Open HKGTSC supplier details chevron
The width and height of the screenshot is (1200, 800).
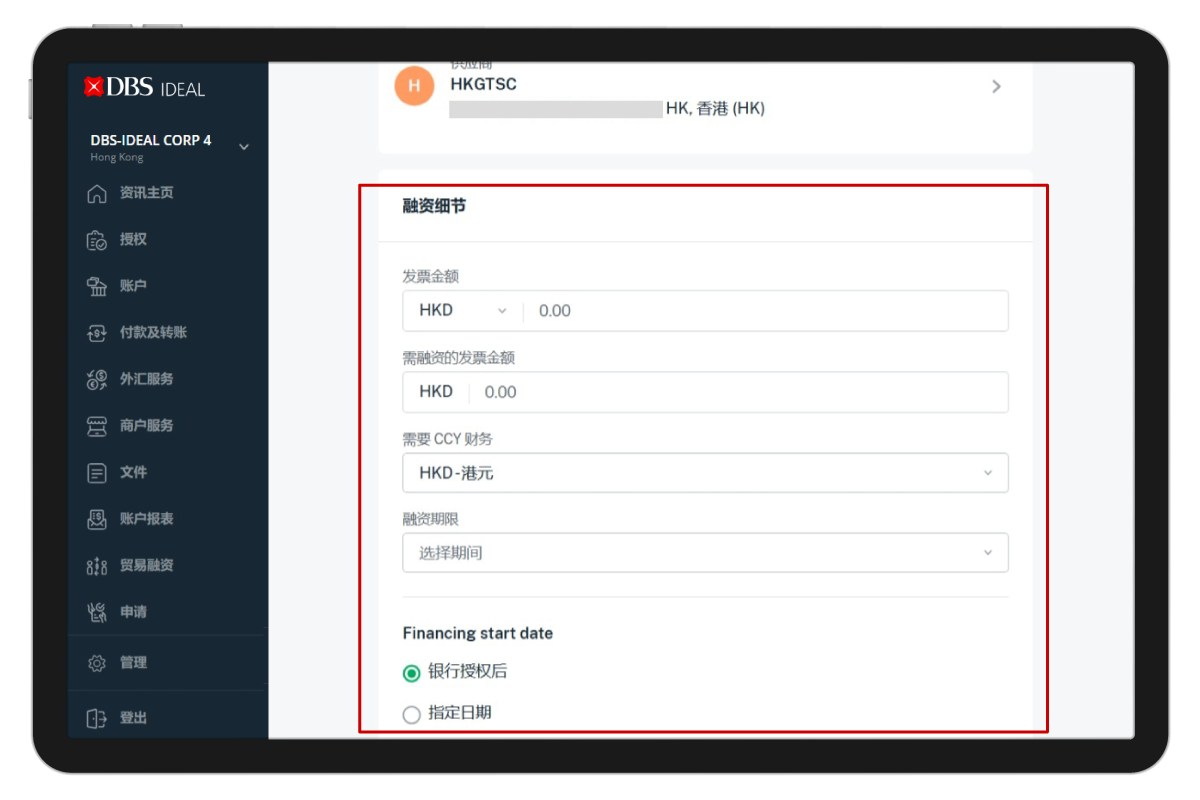pyautogui.click(x=996, y=87)
